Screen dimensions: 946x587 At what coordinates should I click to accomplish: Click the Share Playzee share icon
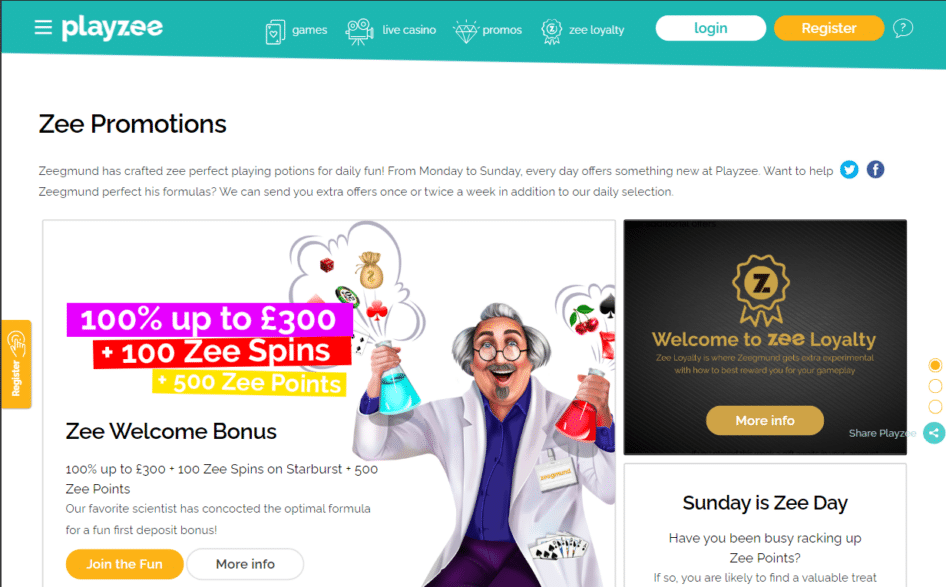click(x=934, y=433)
